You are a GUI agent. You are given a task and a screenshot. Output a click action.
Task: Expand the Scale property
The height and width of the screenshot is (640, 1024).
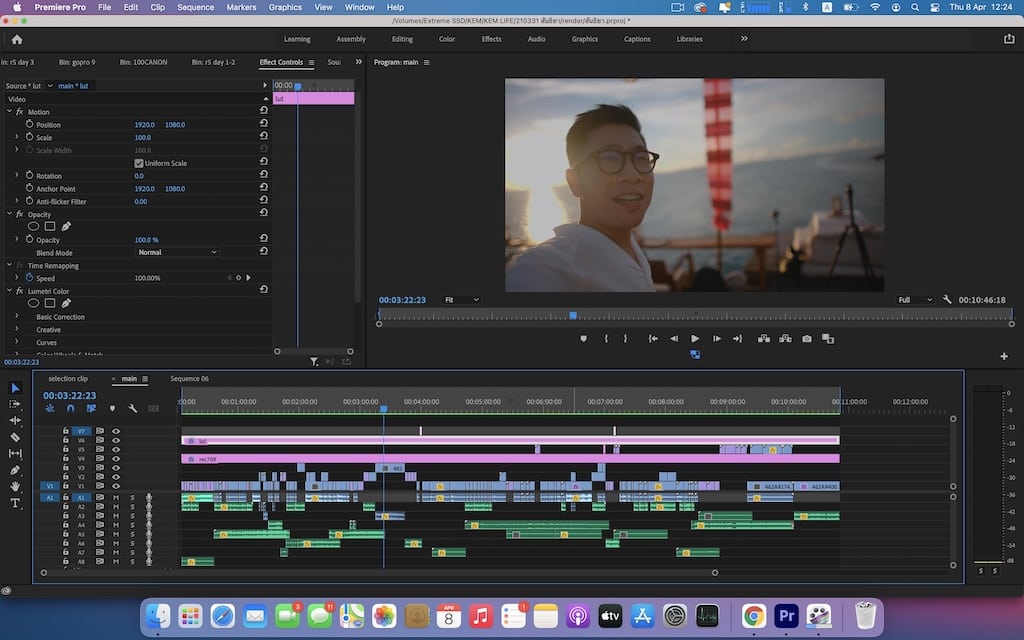point(17,137)
